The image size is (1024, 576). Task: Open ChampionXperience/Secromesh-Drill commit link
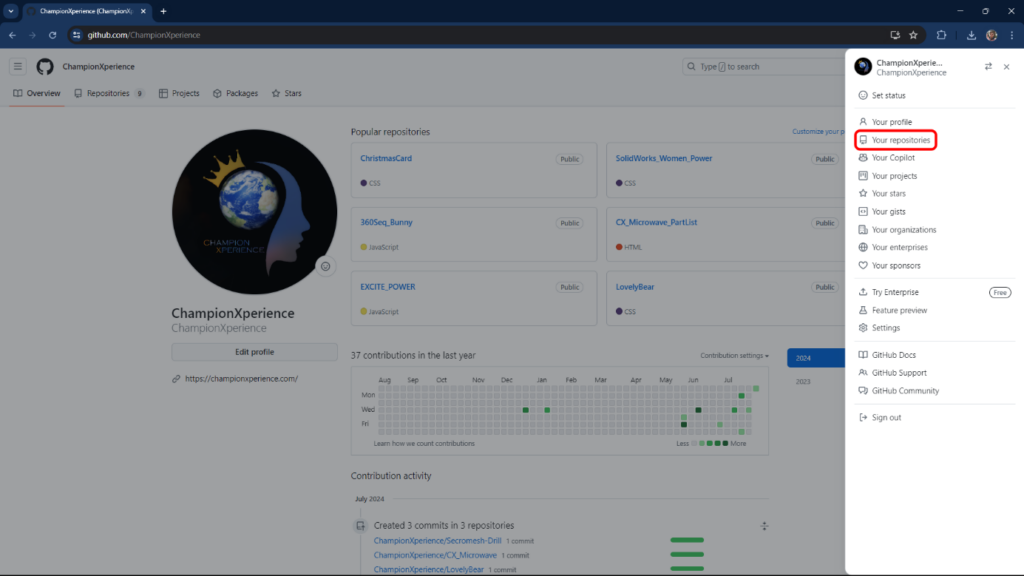[x=438, y=541]
